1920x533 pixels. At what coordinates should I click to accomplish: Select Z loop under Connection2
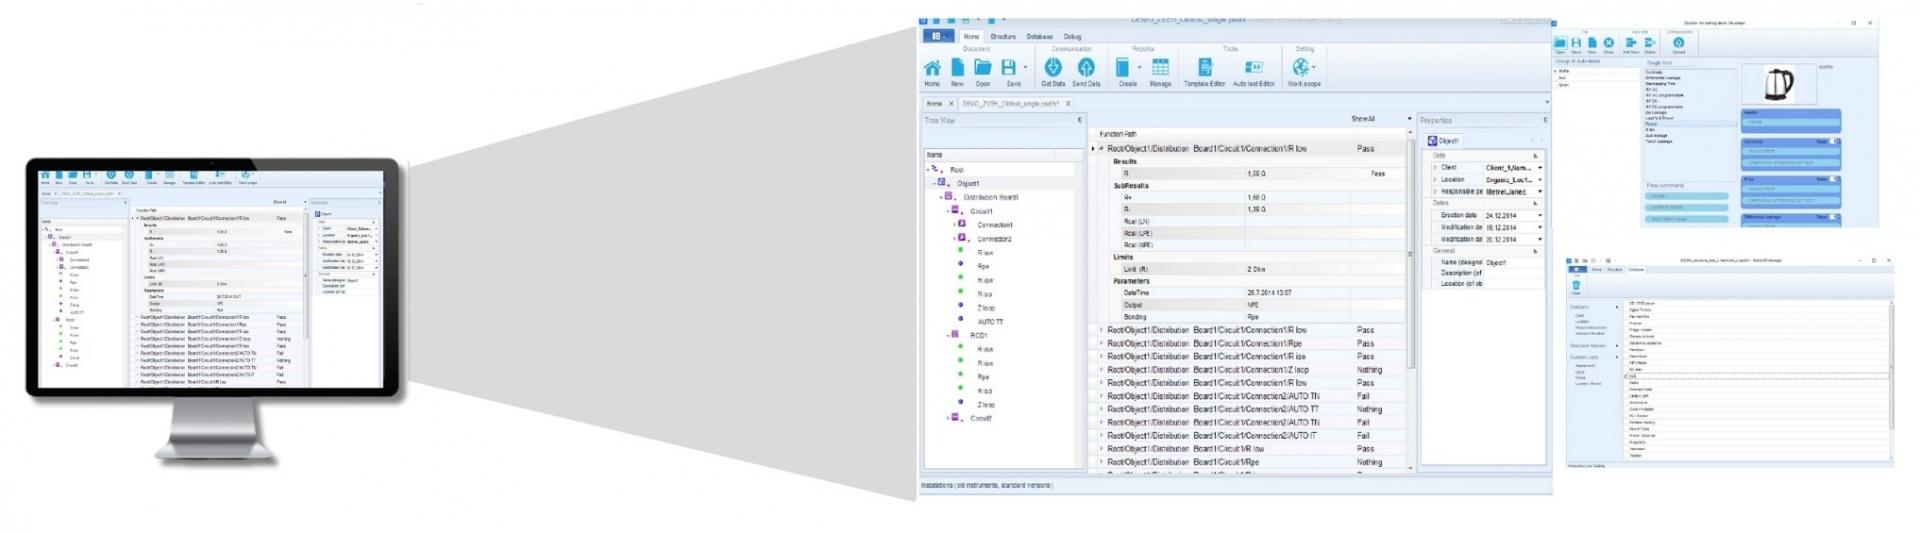986,308
